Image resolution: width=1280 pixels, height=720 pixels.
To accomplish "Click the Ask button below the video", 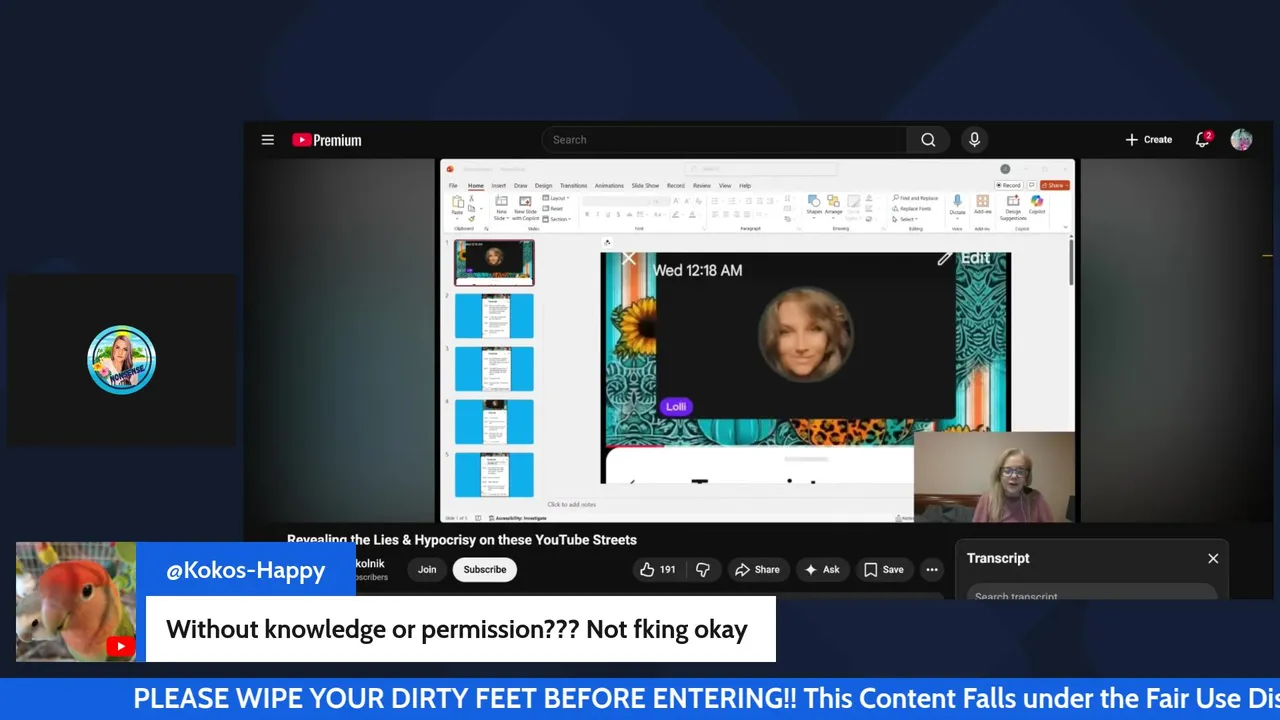I will pyautogui.click(x=821, y=570).
